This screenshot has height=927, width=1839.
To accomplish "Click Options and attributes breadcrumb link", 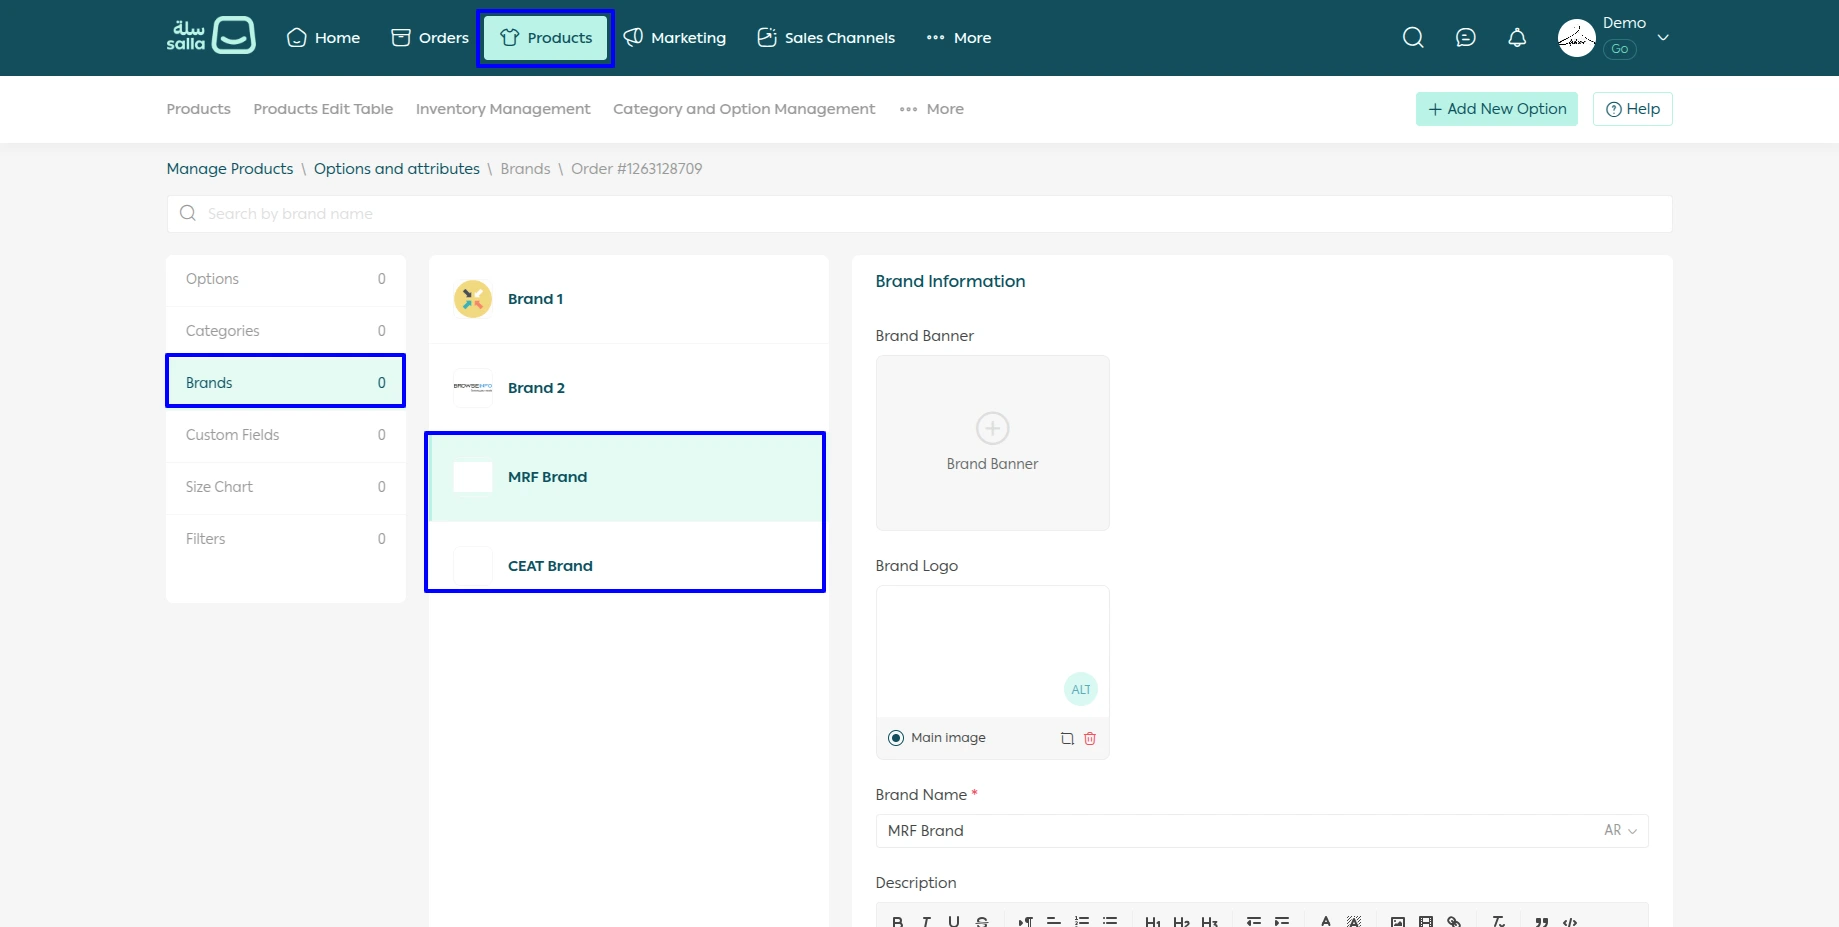I will click(x=396, y=169).
